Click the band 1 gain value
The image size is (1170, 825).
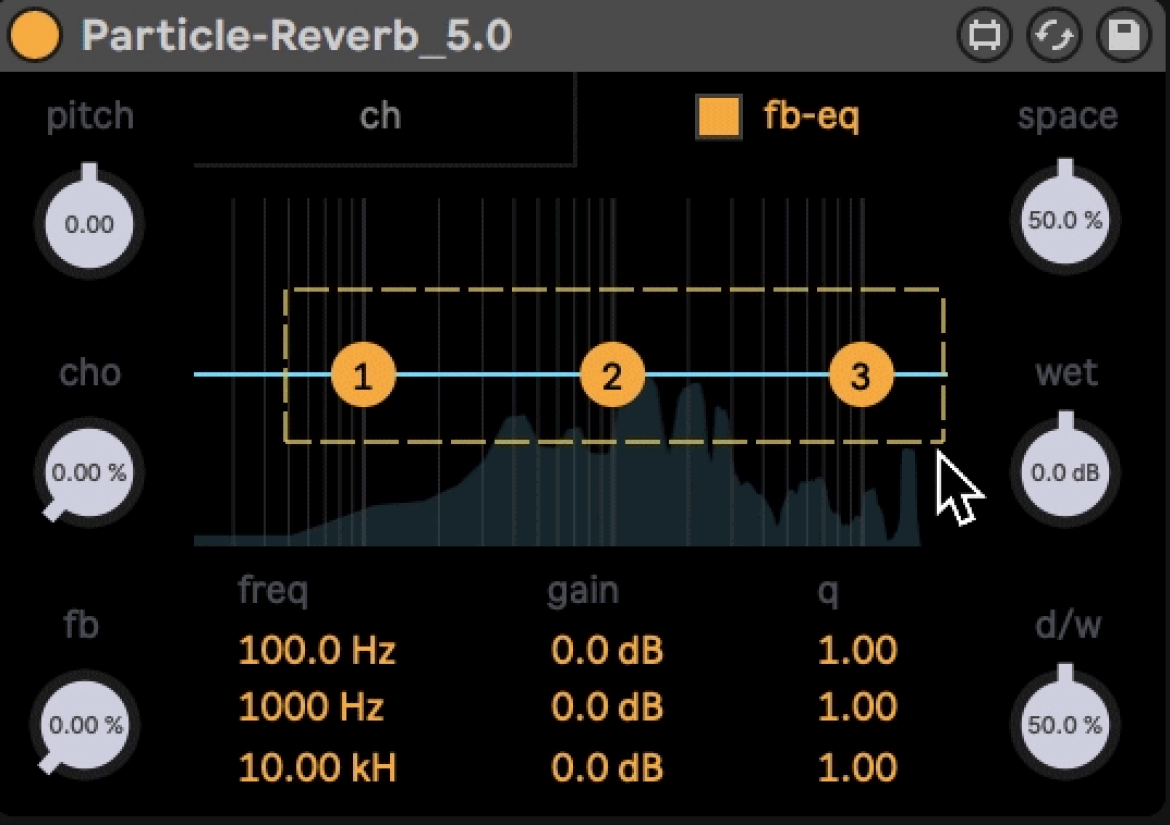coord(607,650)
